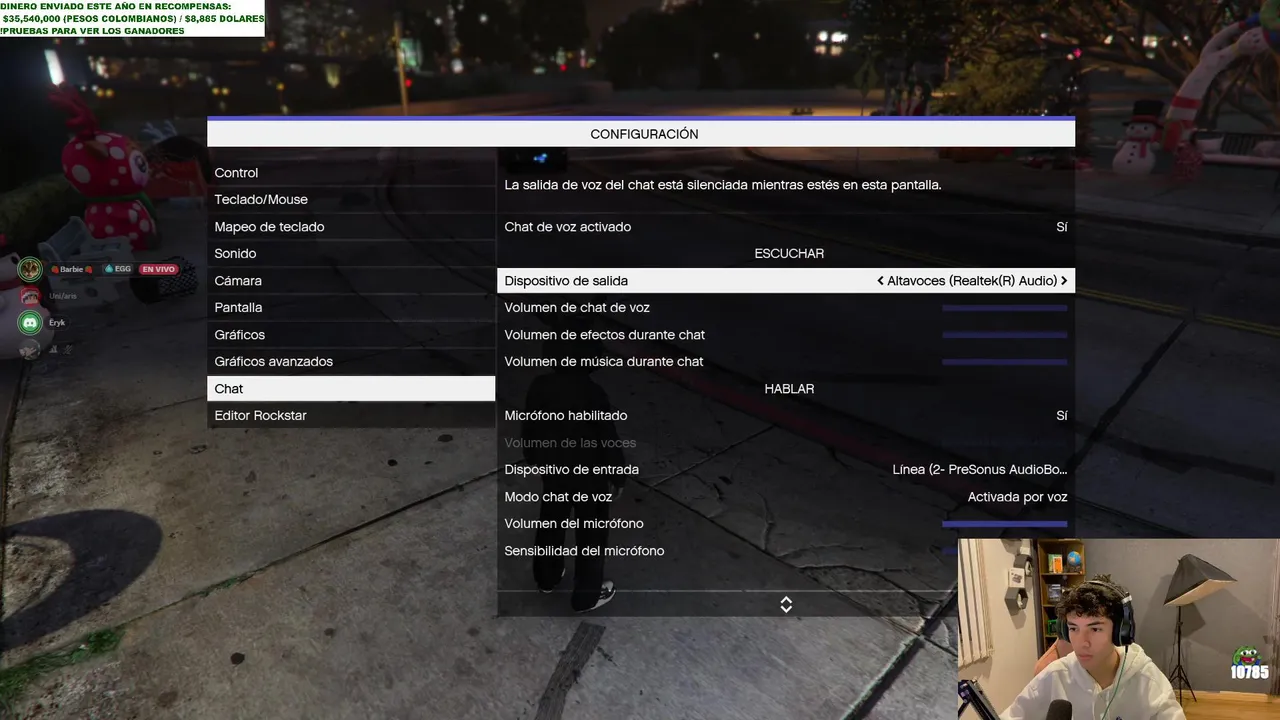
Task: Click the red EN VIVO live badge
Action: pos(158,269)
